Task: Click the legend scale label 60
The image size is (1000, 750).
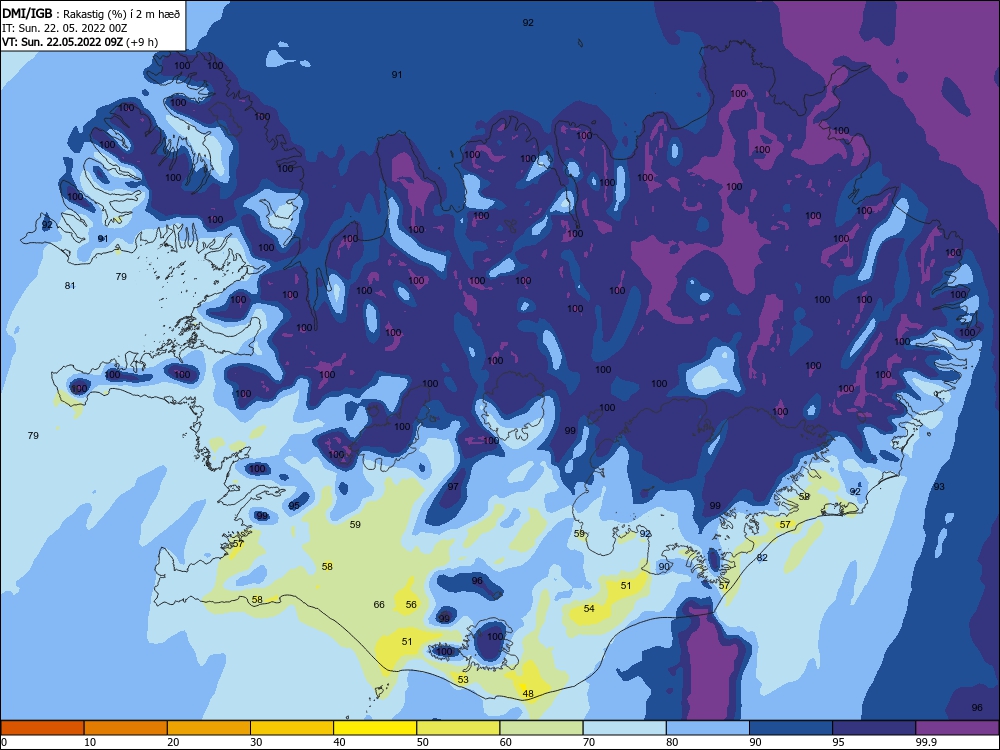Action: pos(506,742)
